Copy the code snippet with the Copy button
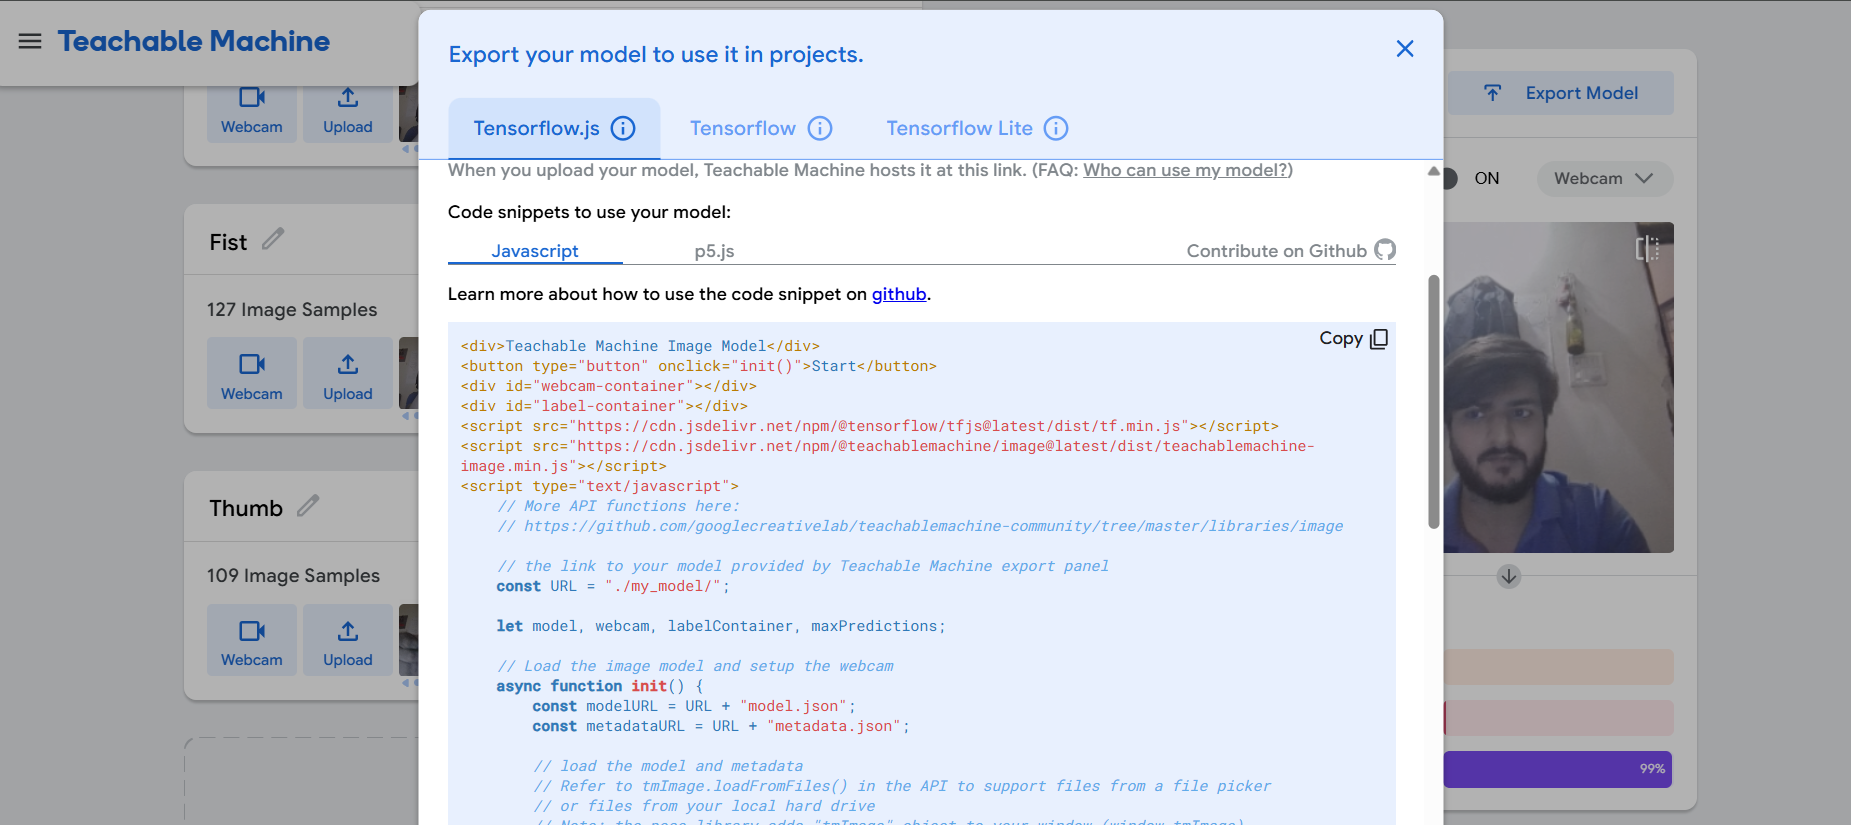The height and width of the screenshot is (825, 1851). point(1353,338)
